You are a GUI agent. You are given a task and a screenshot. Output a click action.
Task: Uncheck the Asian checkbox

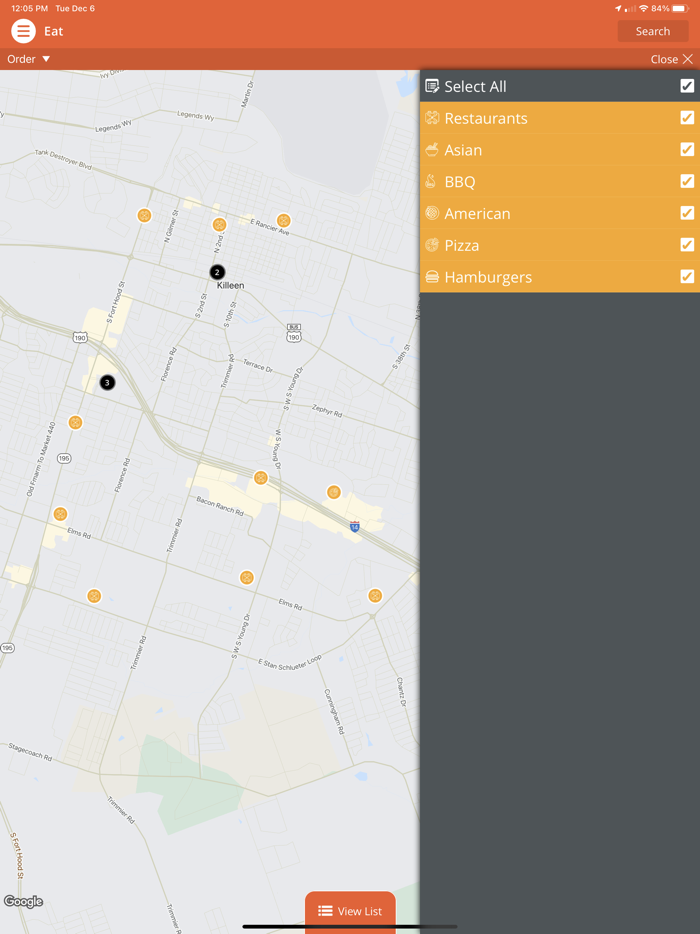point(687,149)
